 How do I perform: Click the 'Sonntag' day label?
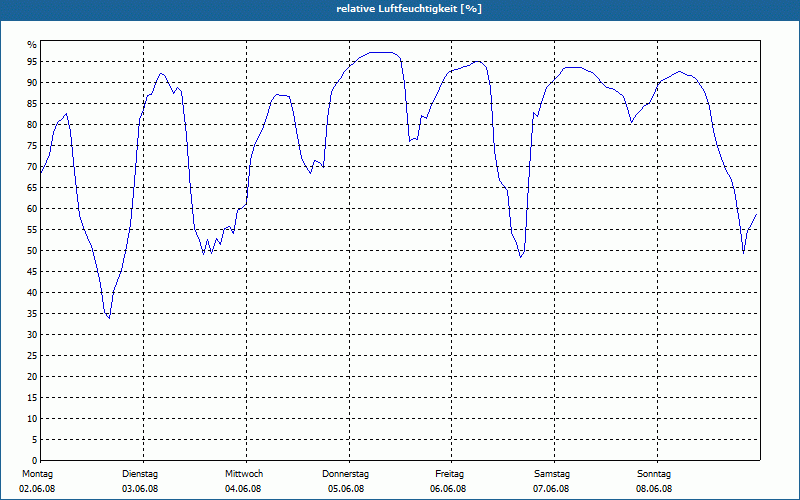click(654, 474)
